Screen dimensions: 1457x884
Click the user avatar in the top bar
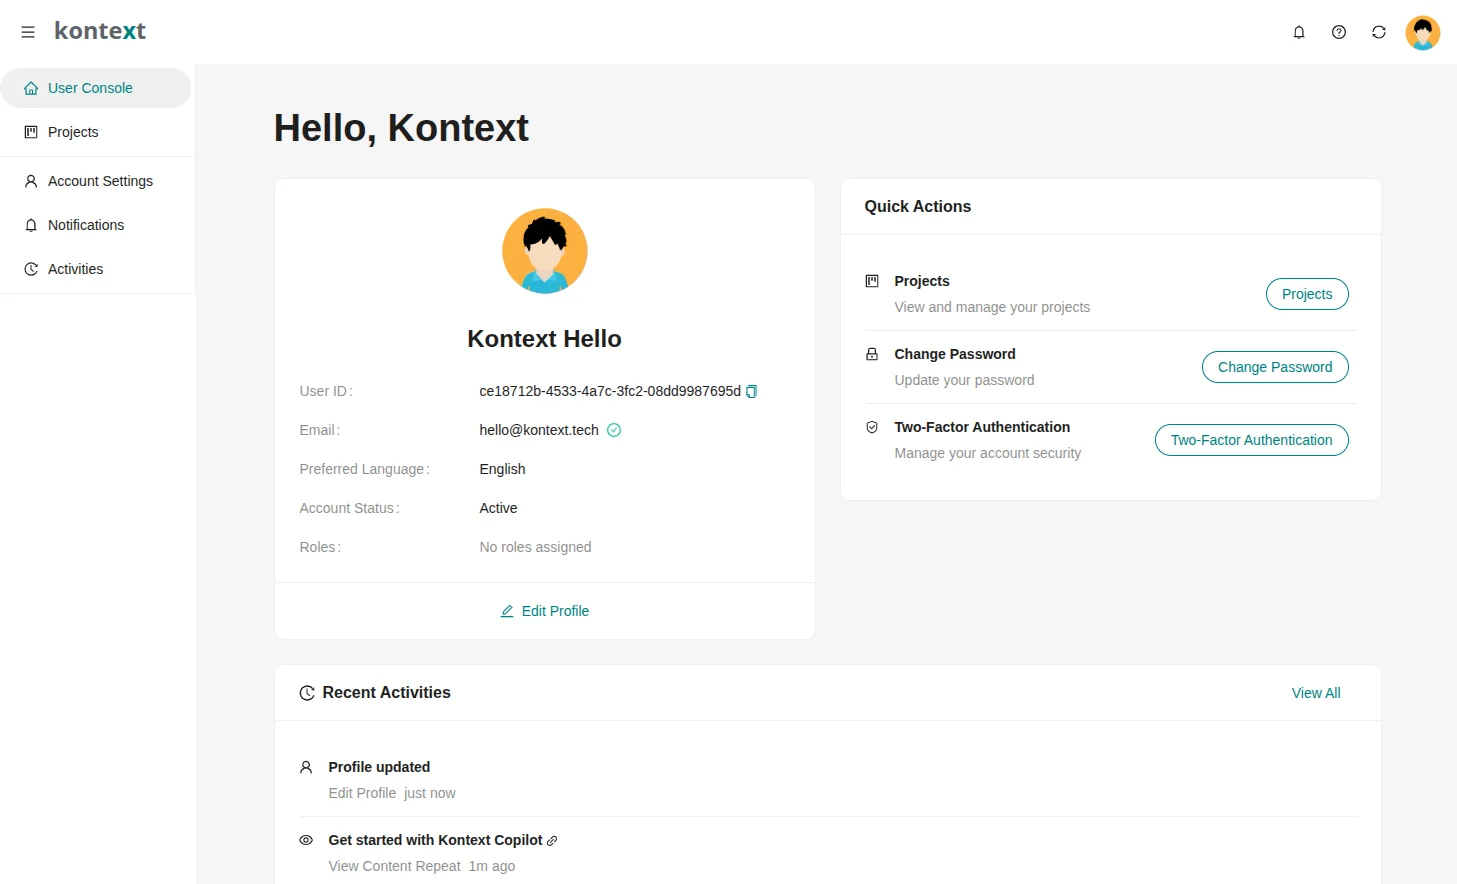pyautogui.click(x=1422, y=32)
